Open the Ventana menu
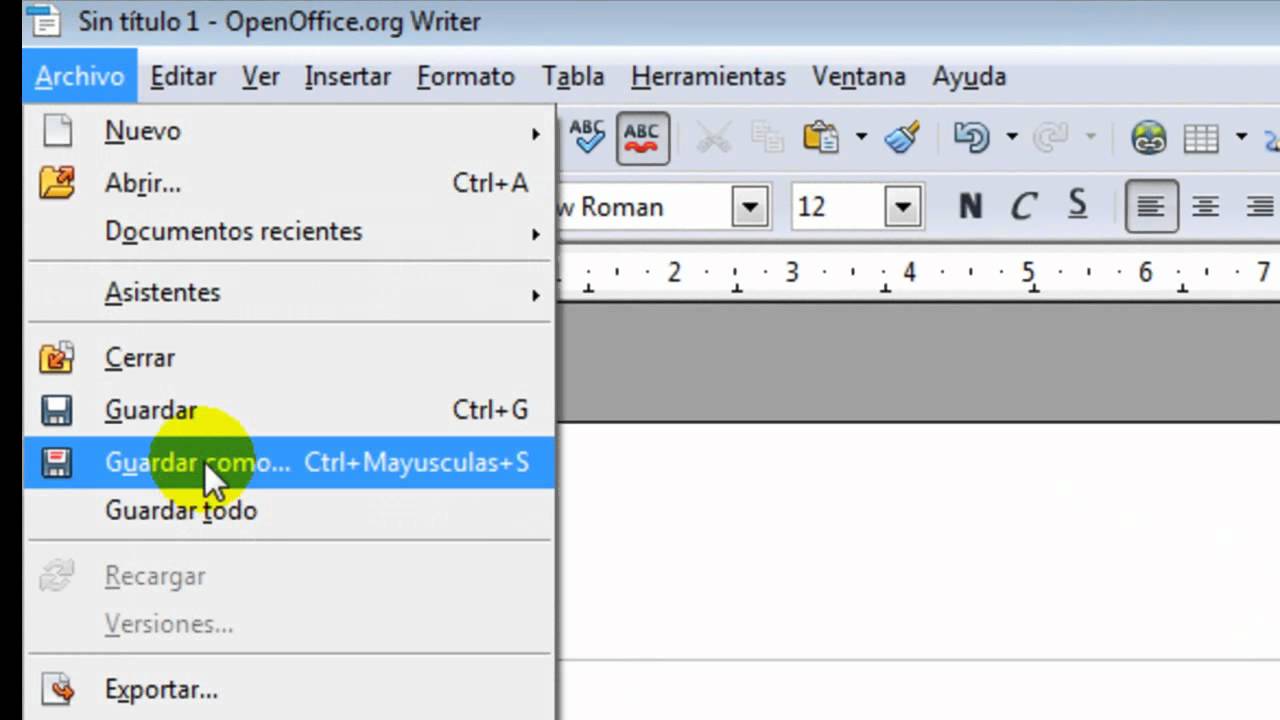The image size is (1280, 720). point(858,77)
